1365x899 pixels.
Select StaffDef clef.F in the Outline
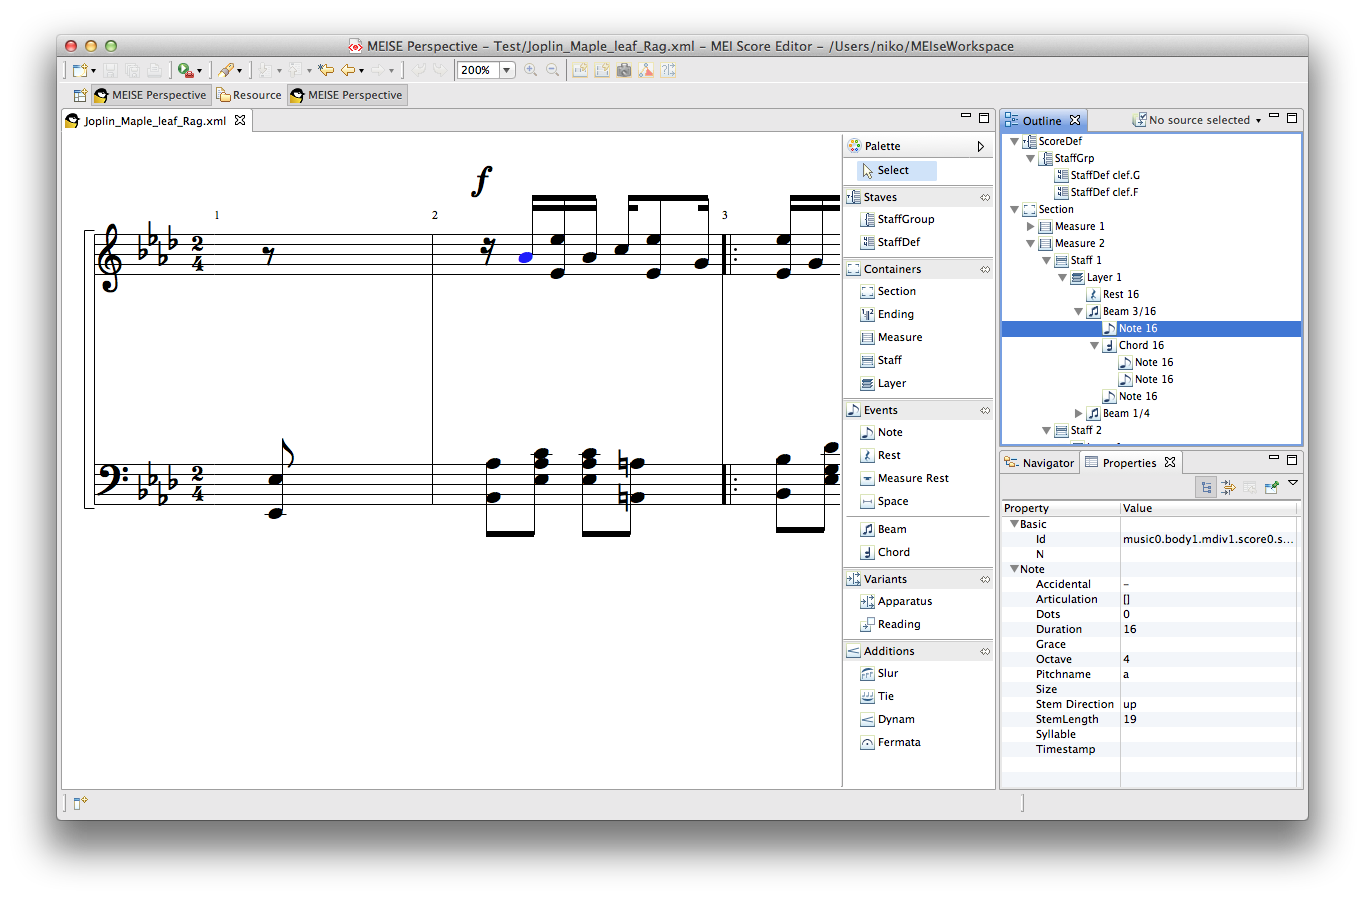[x=1103, y=192]
